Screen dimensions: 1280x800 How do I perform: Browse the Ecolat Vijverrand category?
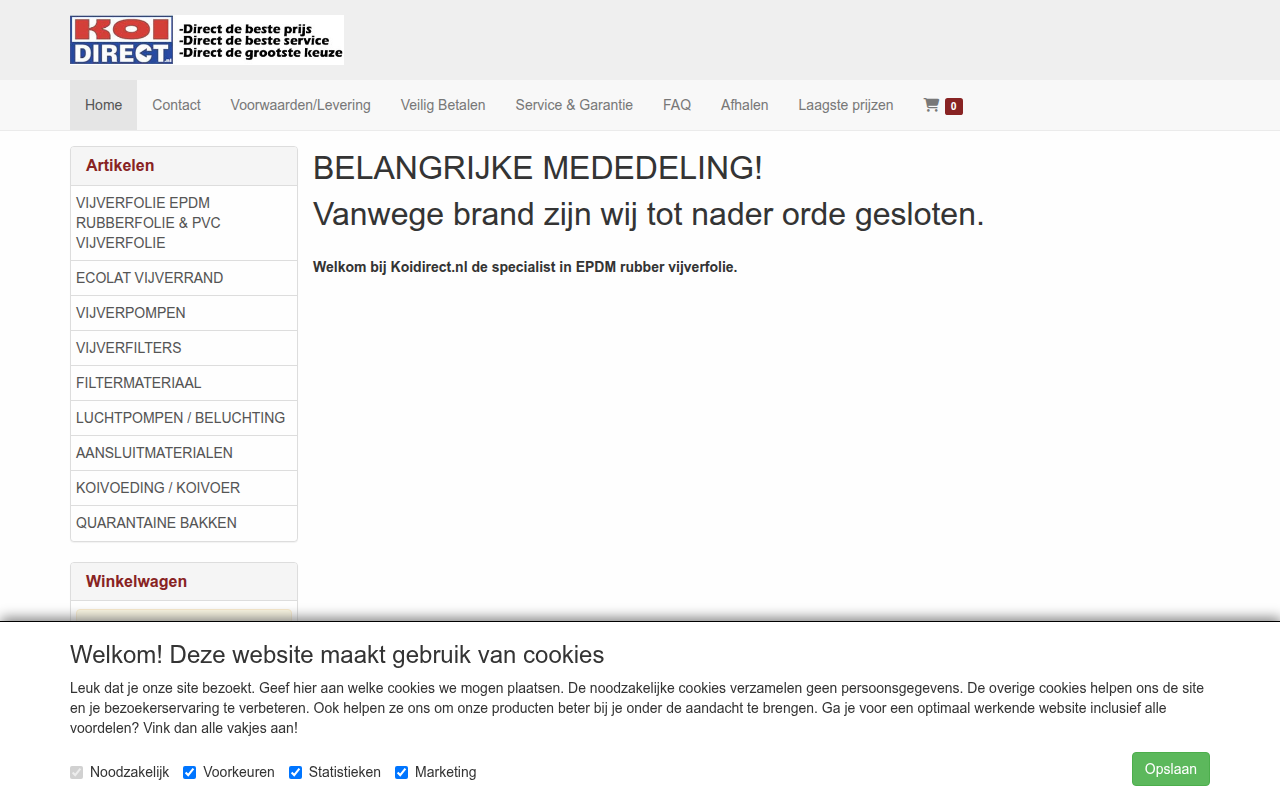tap(184, 278)
